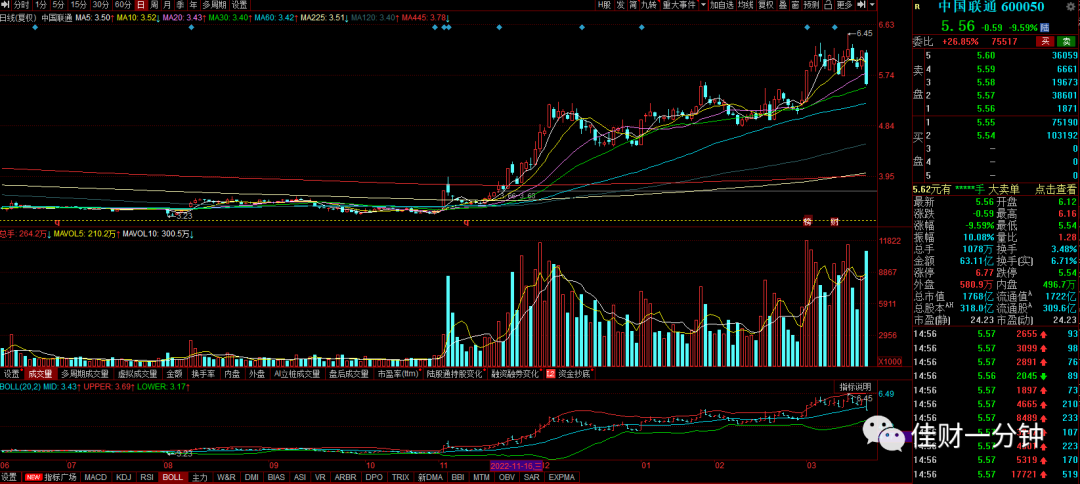This screenshot has height=484, width=1080.
Task: Open the dropdown arrow at the toolbar's right end
Action: tap(872, 5)
